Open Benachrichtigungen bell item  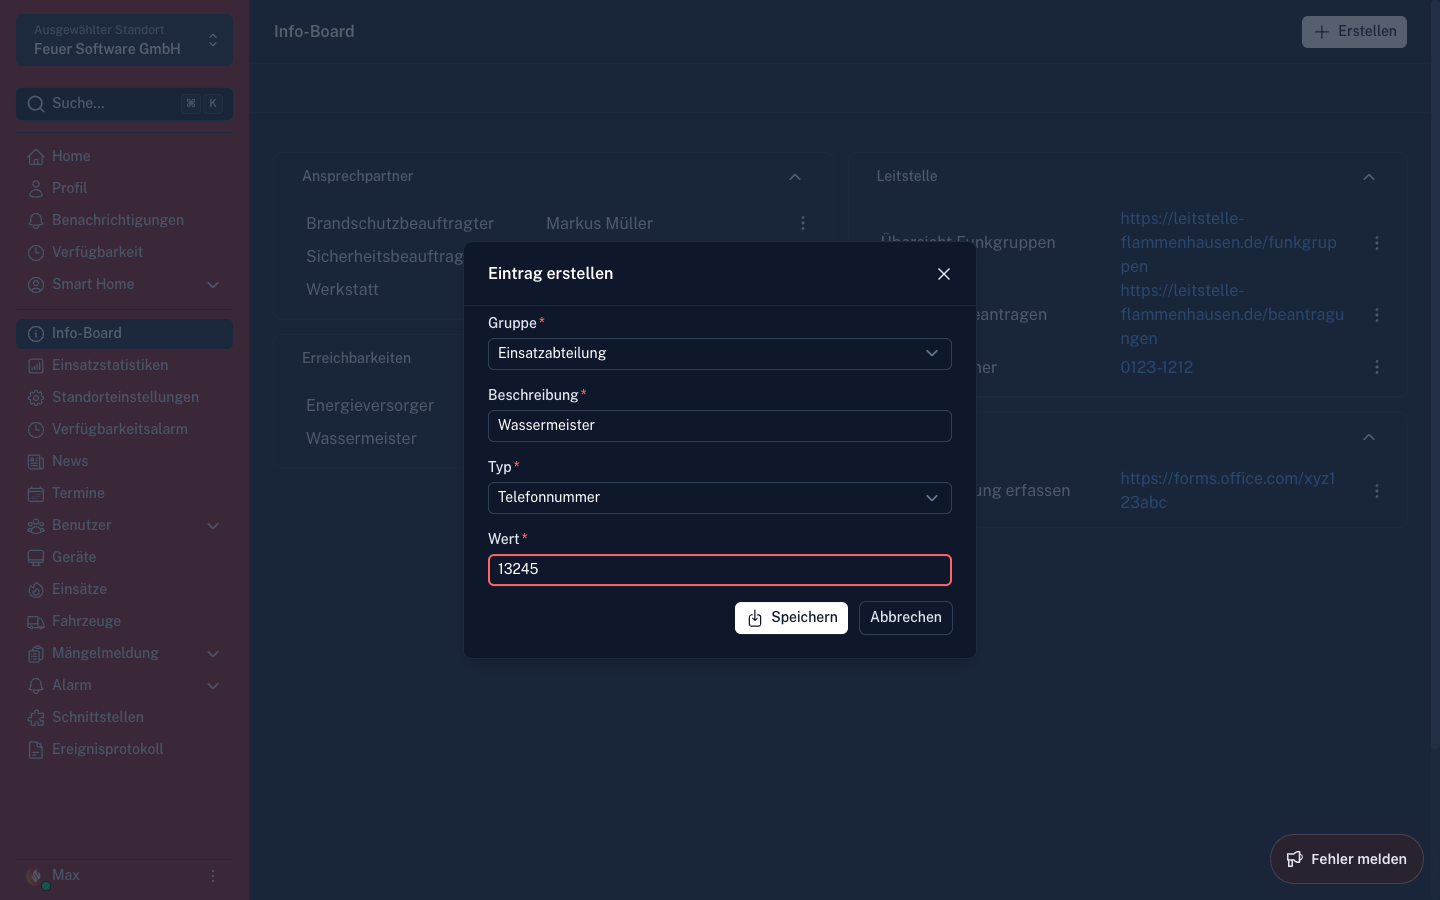pyautogui.click(x=124, y=220)
